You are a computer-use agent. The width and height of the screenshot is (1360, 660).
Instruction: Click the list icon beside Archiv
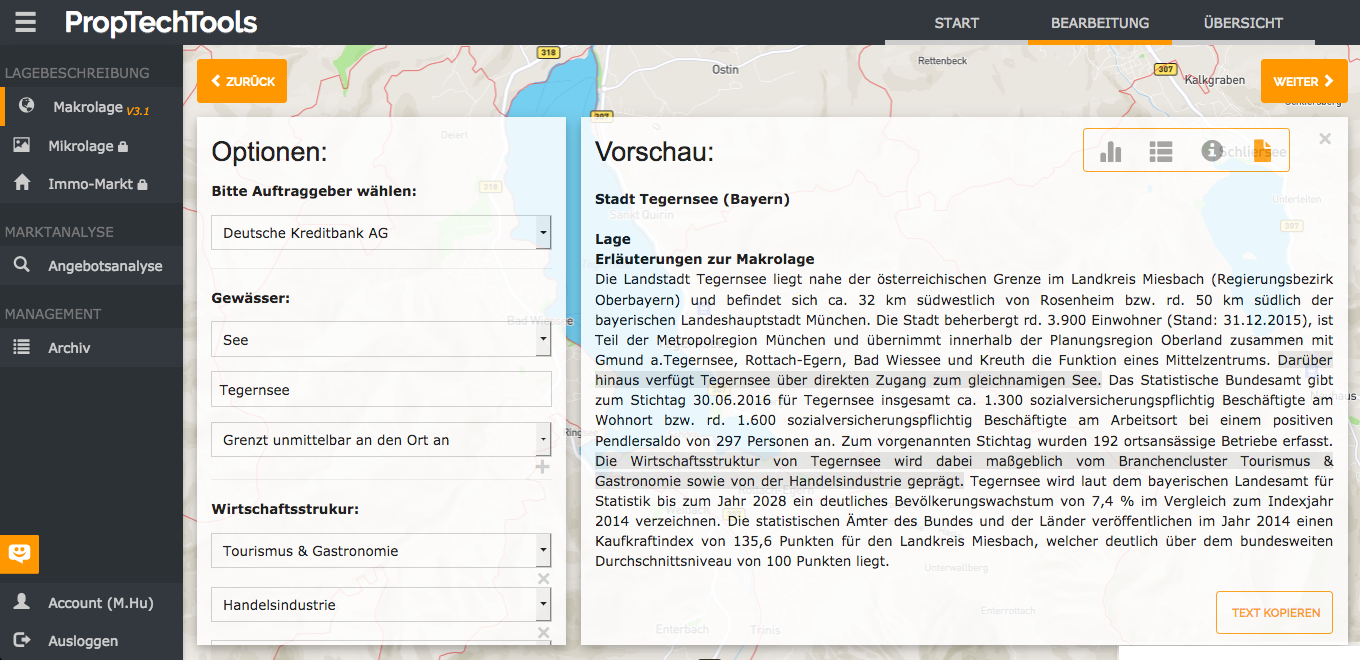coord(21,347)
